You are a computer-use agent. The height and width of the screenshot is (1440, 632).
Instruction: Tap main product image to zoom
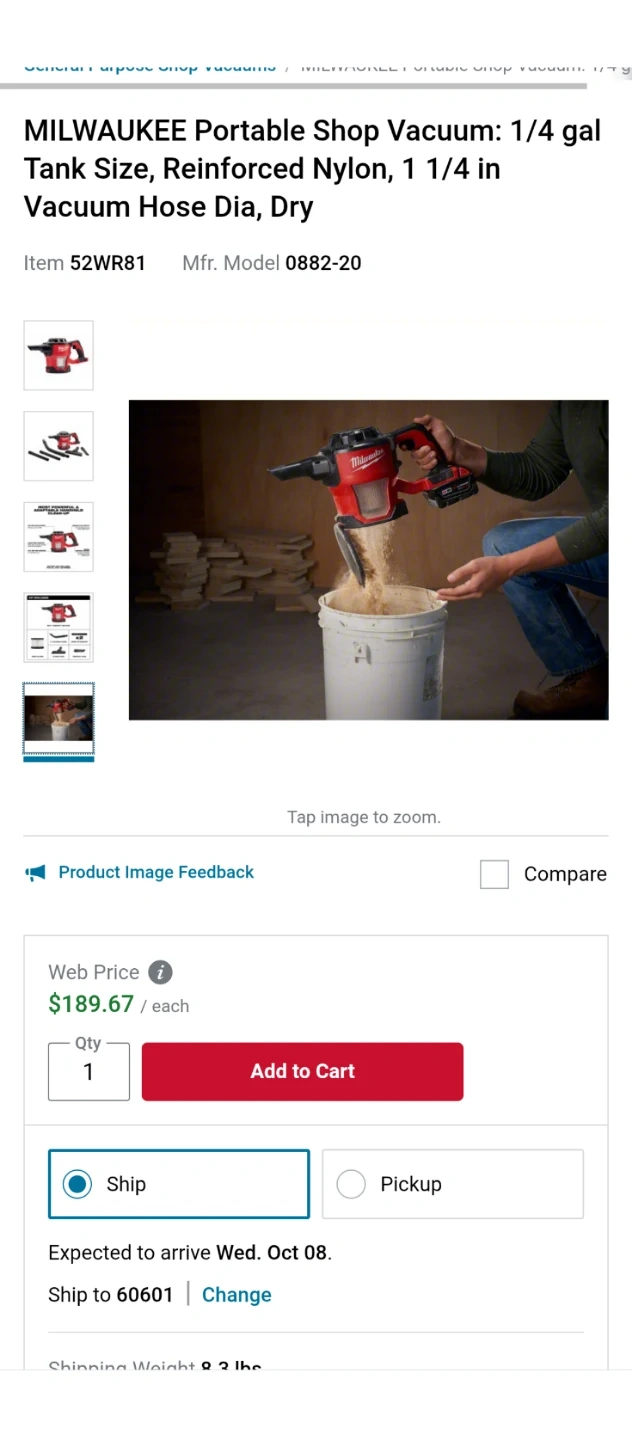click(x=368, y=560)
